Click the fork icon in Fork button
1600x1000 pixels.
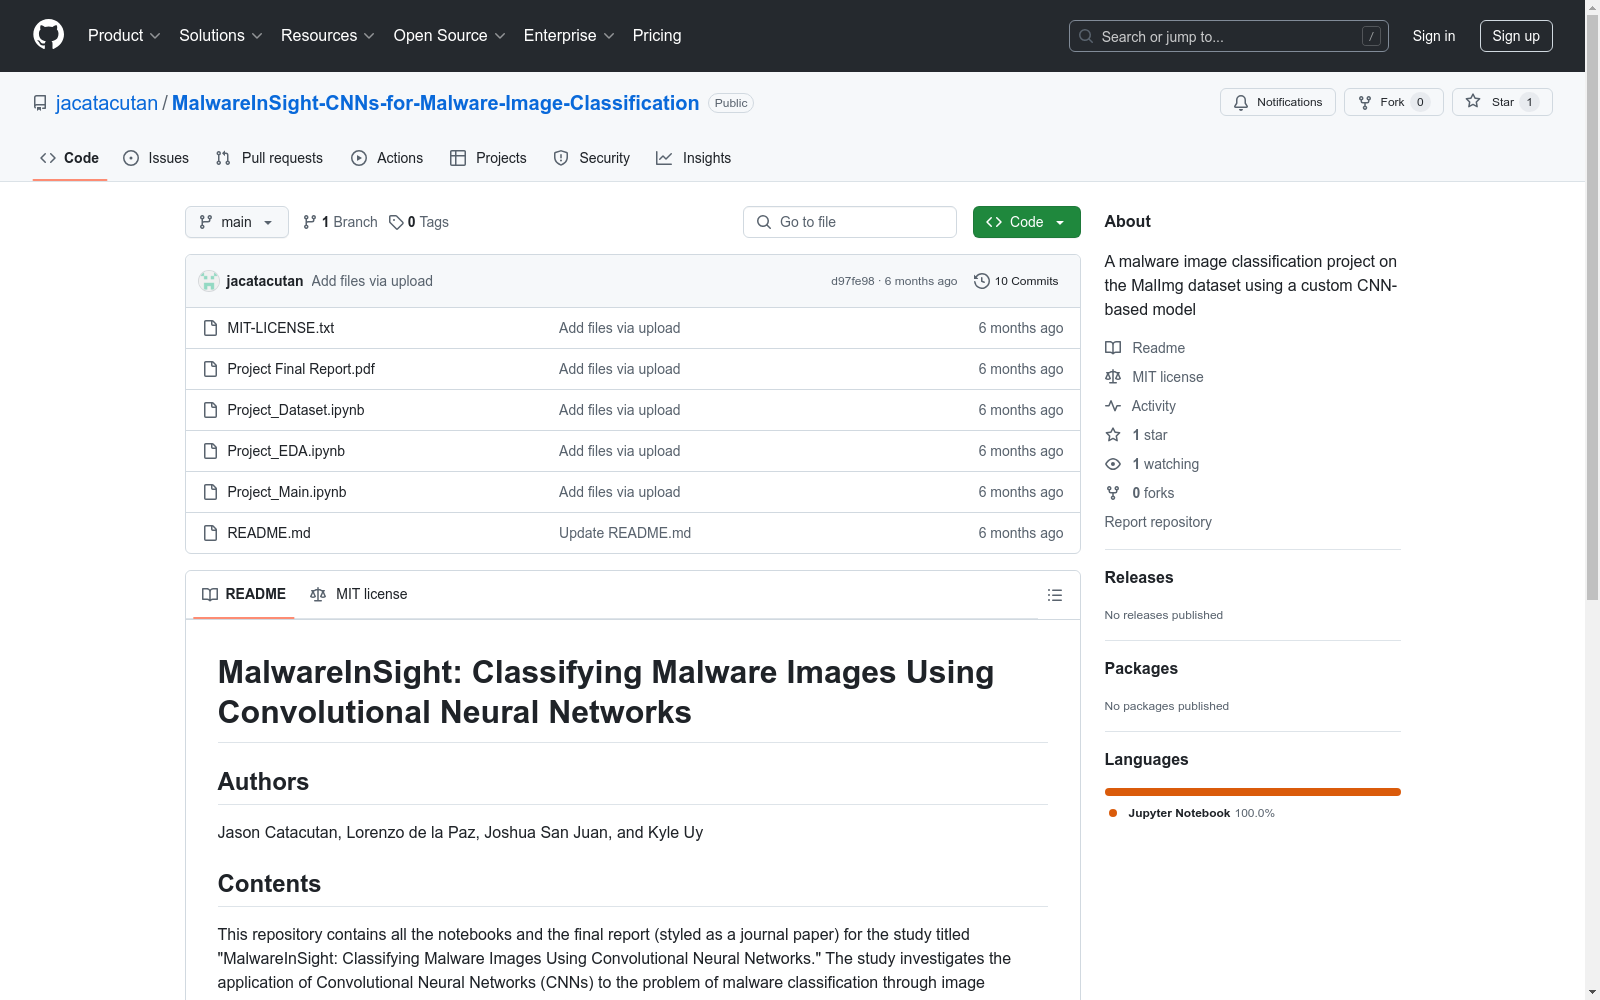1365,102
